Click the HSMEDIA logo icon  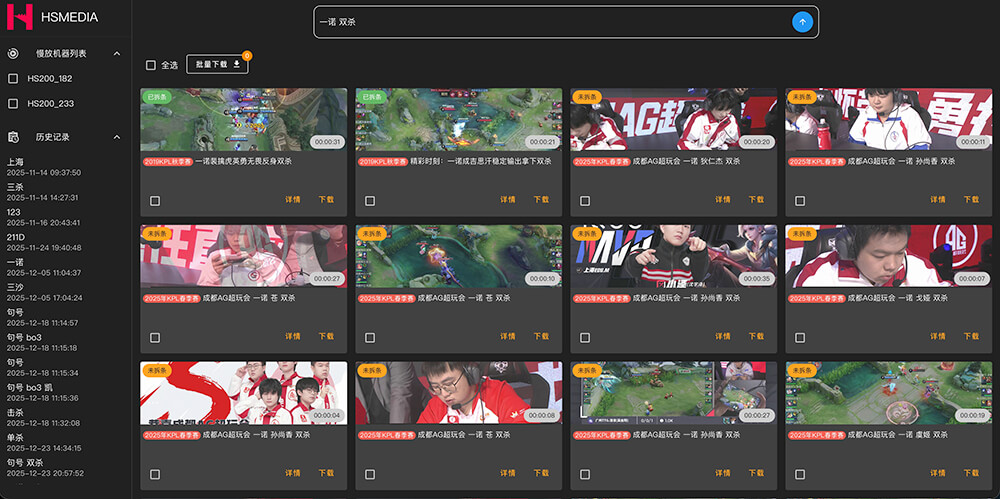pos(19,17)
